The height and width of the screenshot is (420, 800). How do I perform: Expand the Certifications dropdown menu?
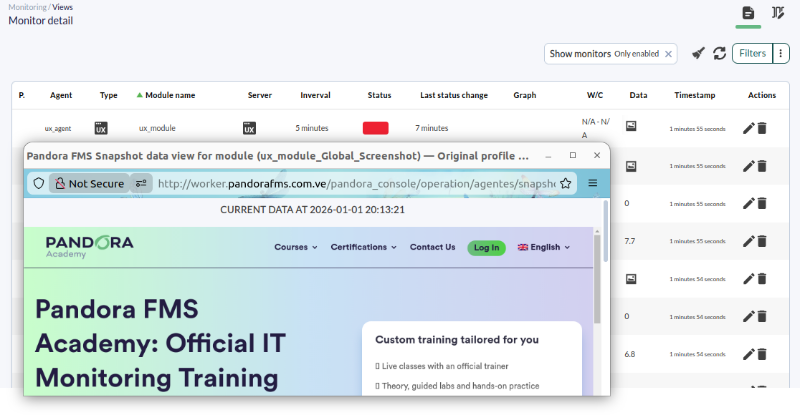[x=363, y=247]
